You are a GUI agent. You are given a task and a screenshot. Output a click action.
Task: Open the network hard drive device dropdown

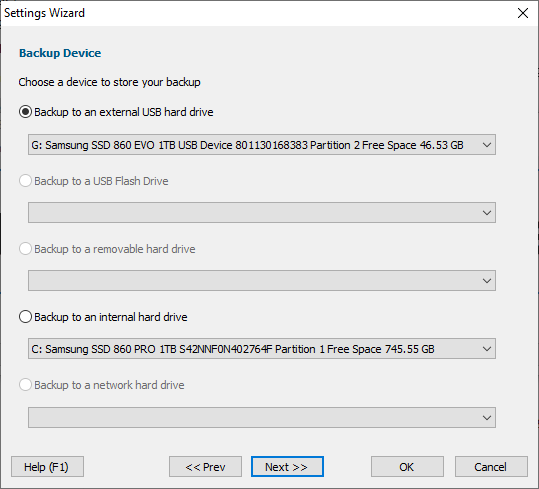[x=262, y=418]
